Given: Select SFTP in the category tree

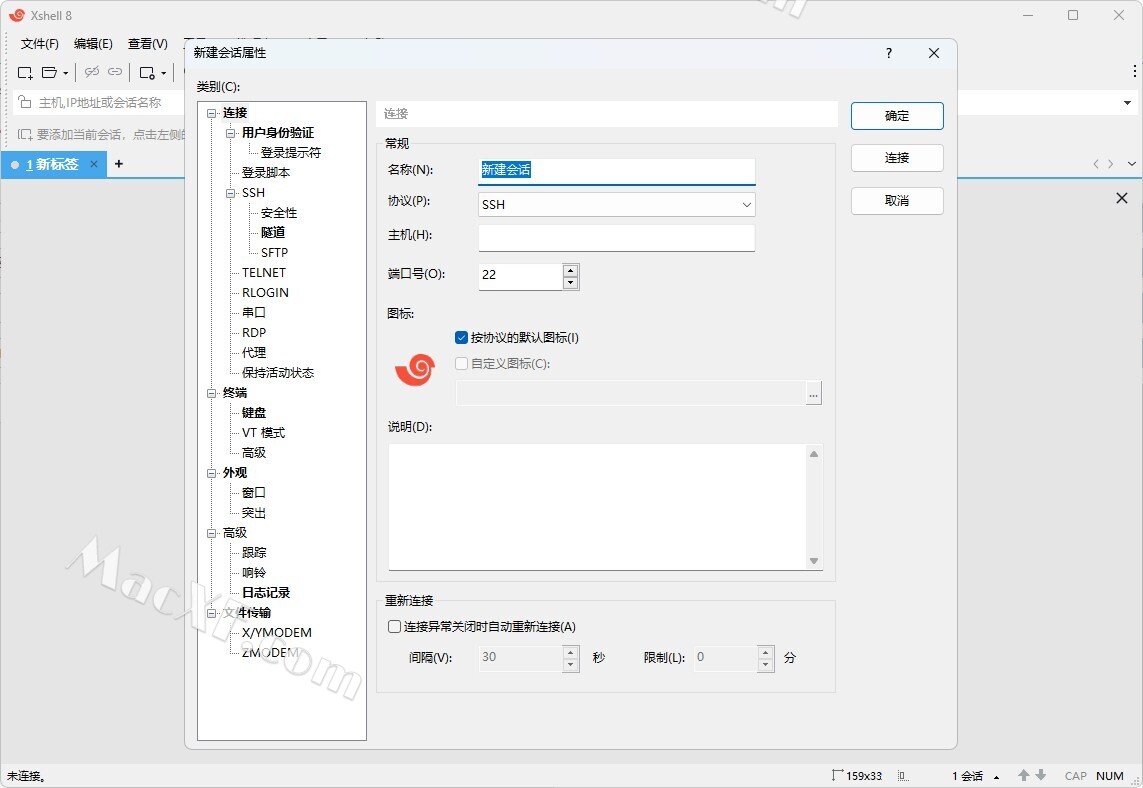Looking at the screenshot, I should coord(274,253).
